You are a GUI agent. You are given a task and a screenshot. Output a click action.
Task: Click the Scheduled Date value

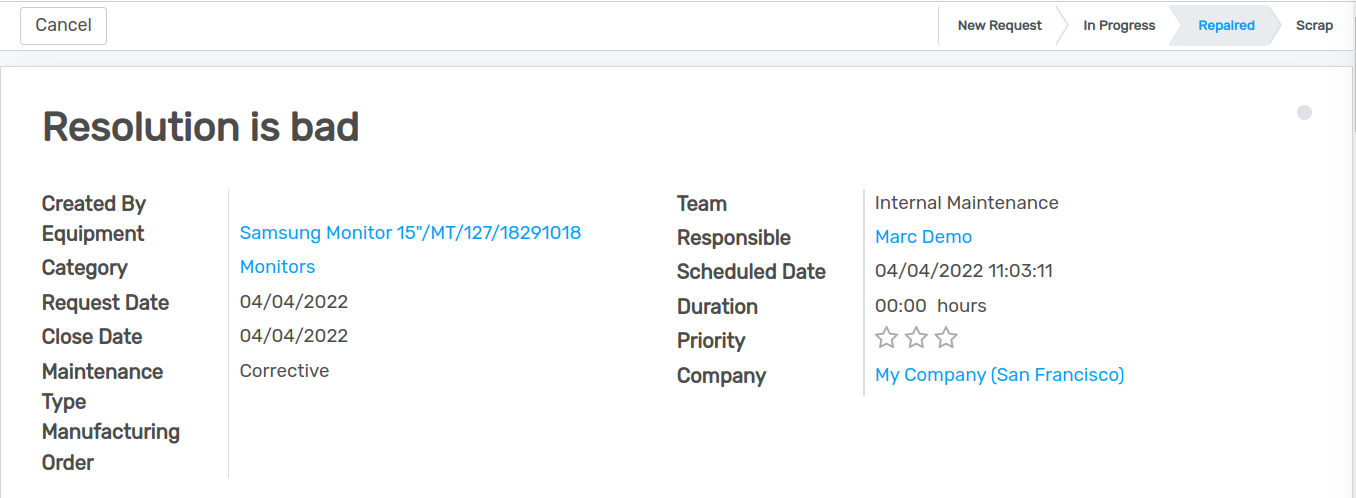coord(963,271)
